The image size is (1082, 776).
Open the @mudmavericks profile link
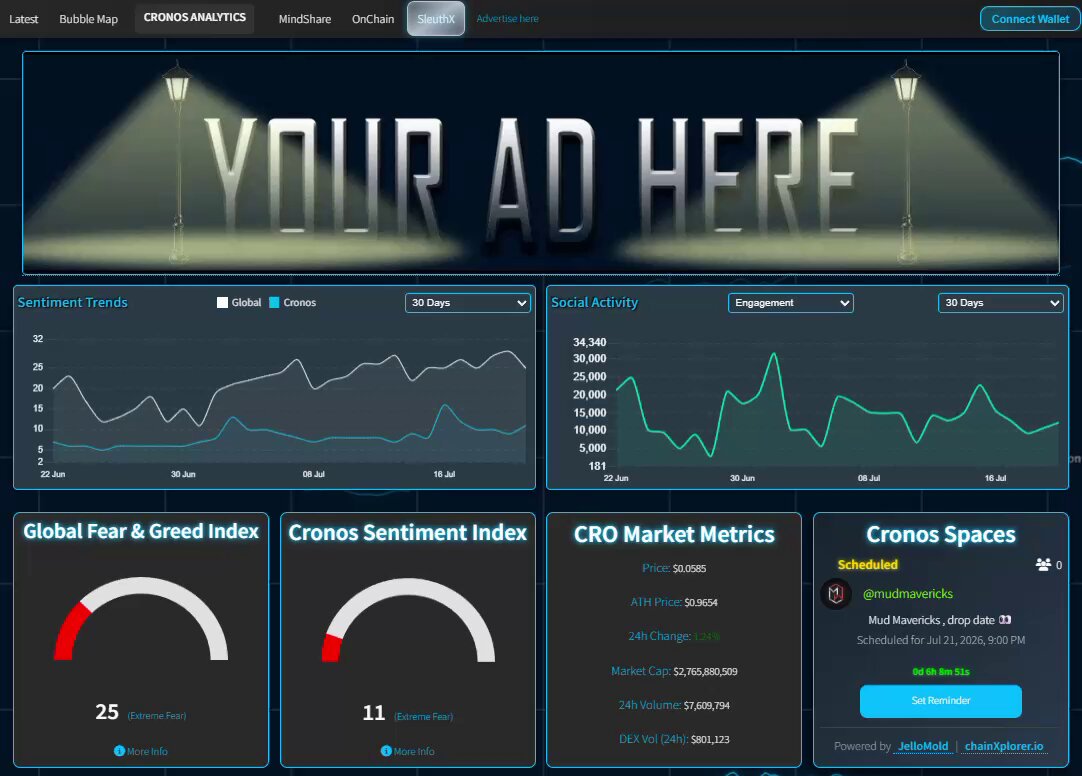coord(907,593)
